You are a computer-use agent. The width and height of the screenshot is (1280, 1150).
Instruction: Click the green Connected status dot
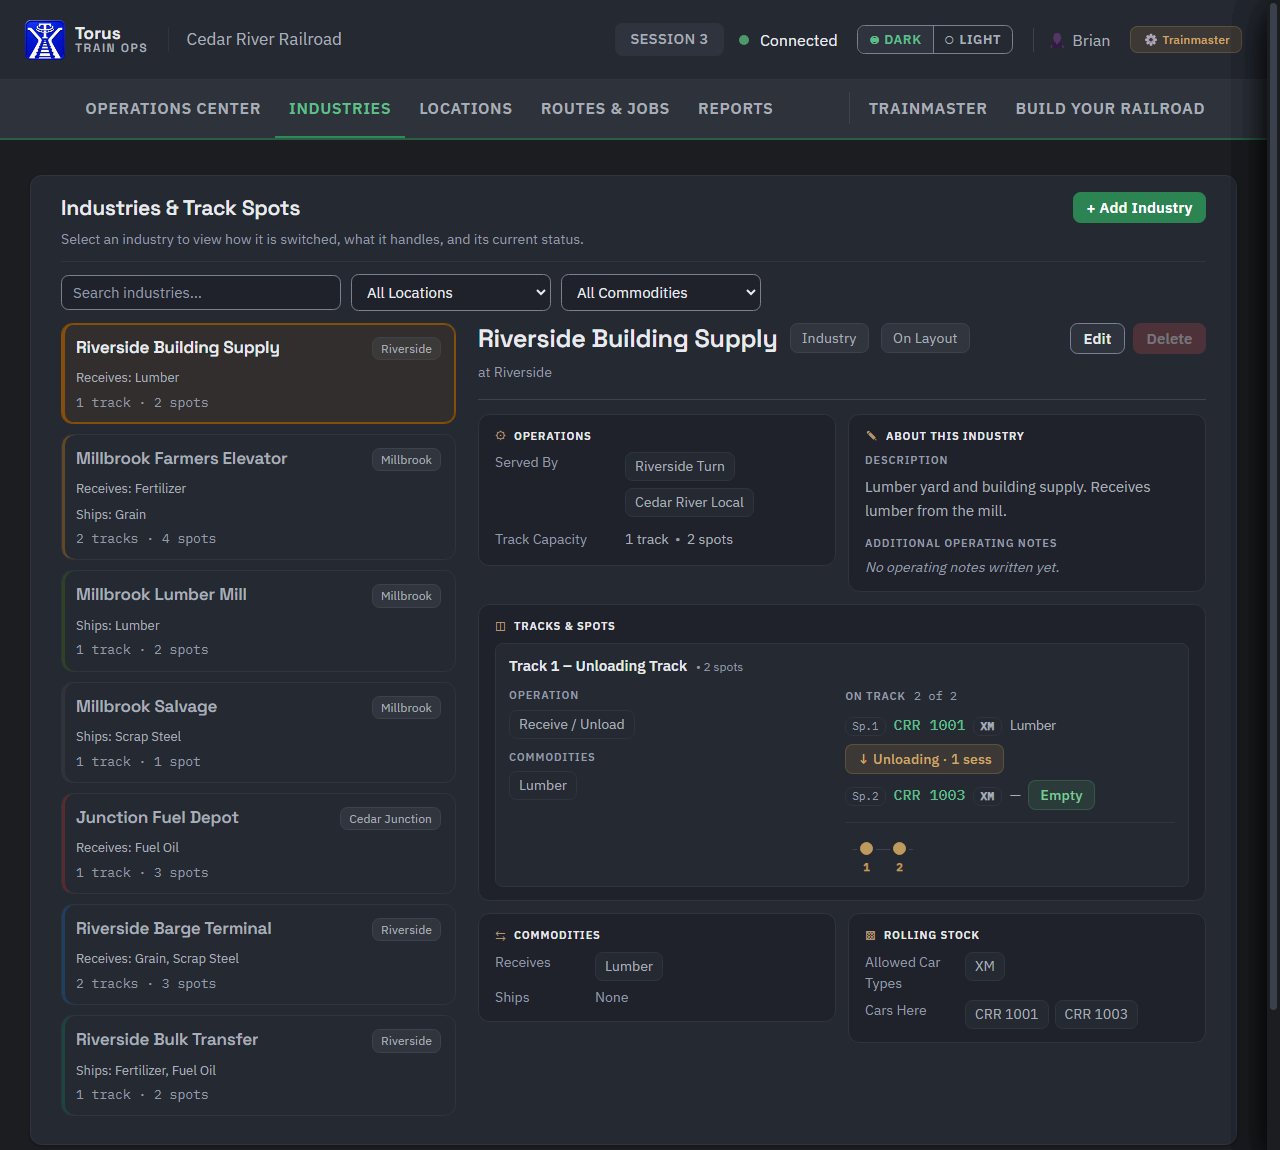744,40
